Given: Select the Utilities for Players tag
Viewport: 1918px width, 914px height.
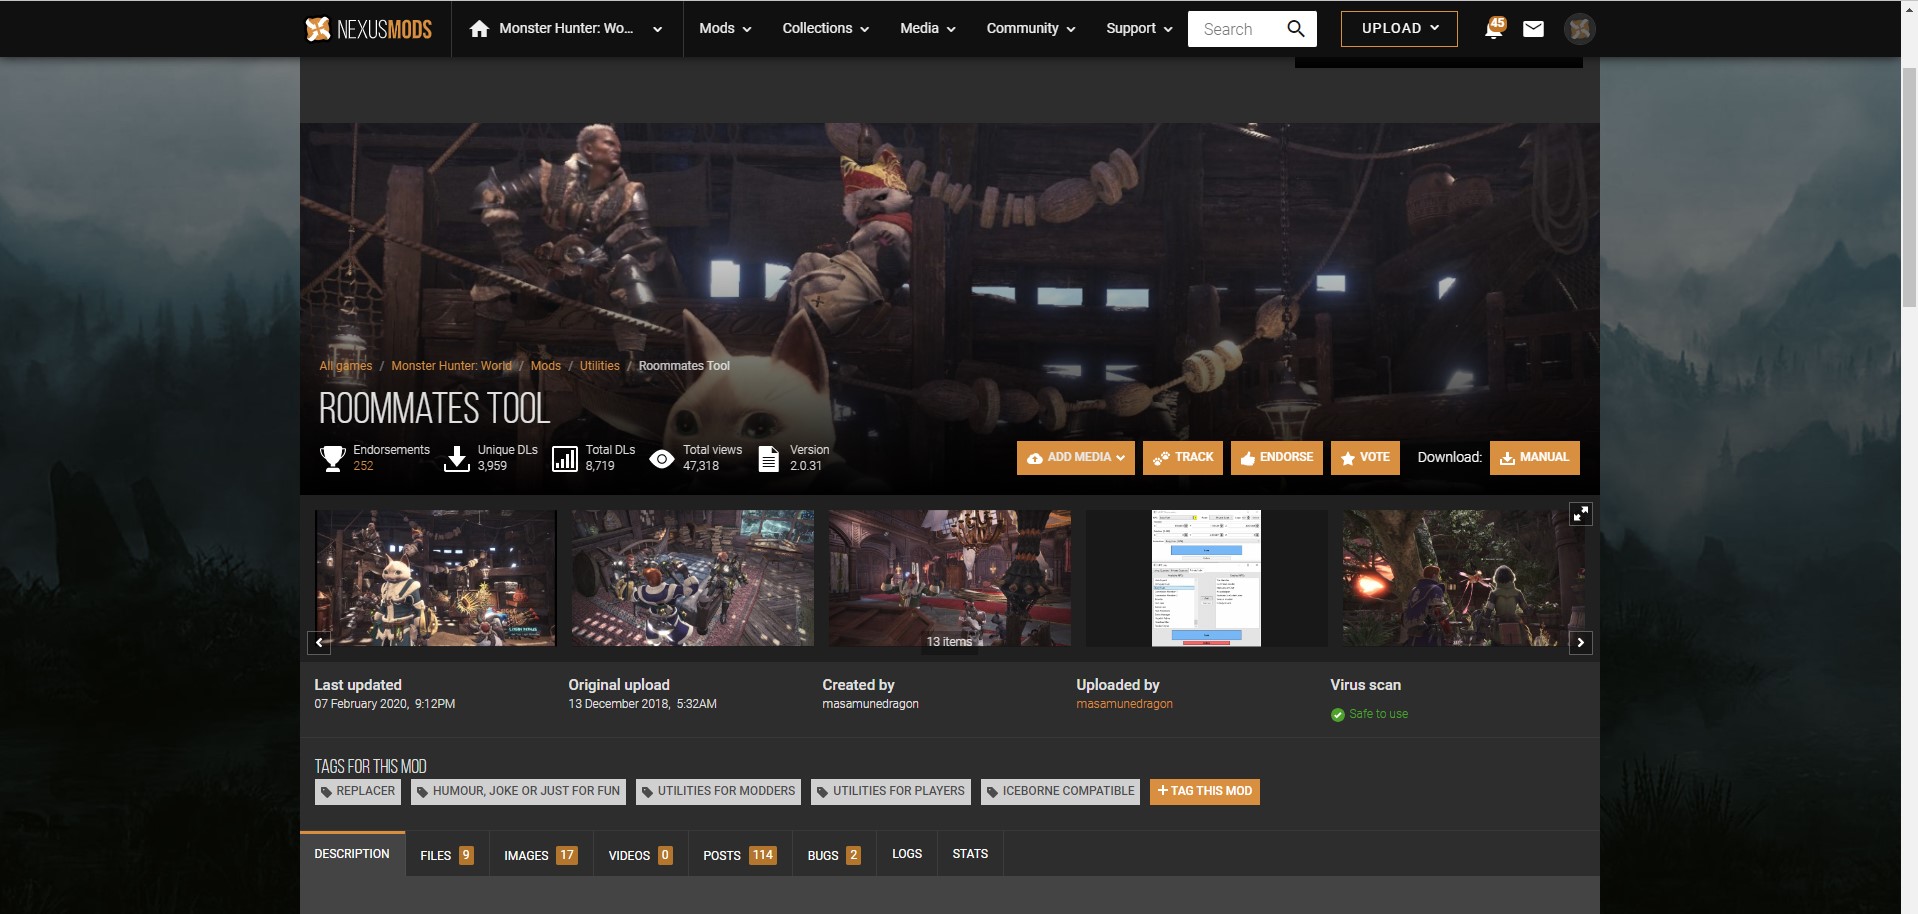Looking at the screenshot, I should coord(891,791).
